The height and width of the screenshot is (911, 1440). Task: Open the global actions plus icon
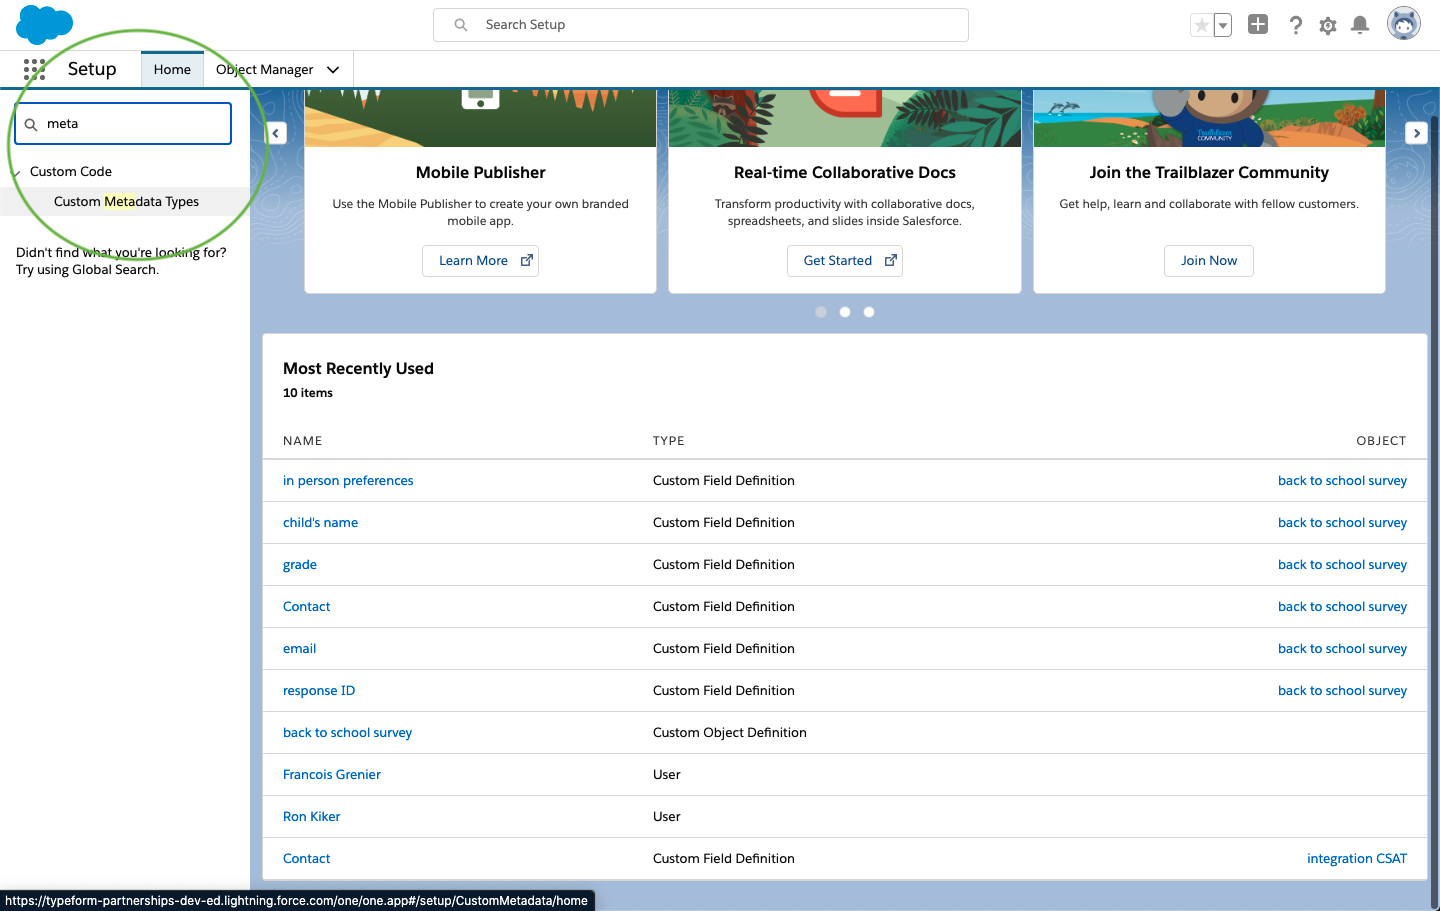1258,25
